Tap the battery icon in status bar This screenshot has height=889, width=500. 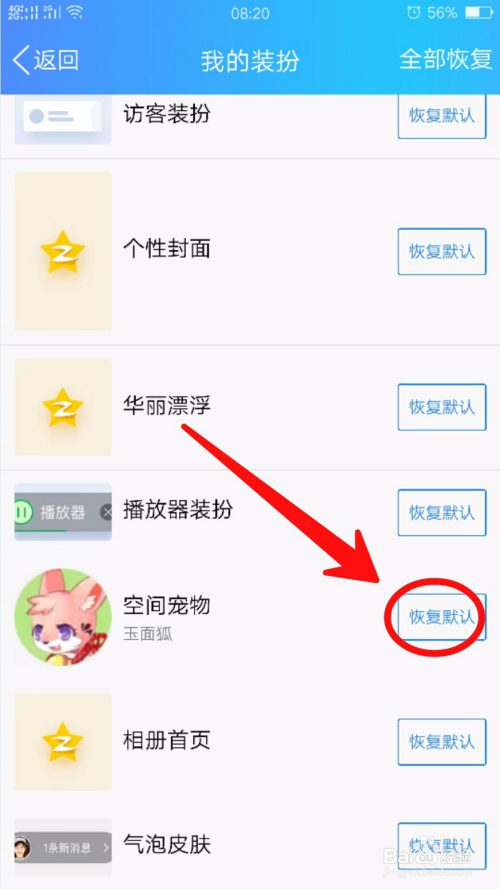(478, 12)
